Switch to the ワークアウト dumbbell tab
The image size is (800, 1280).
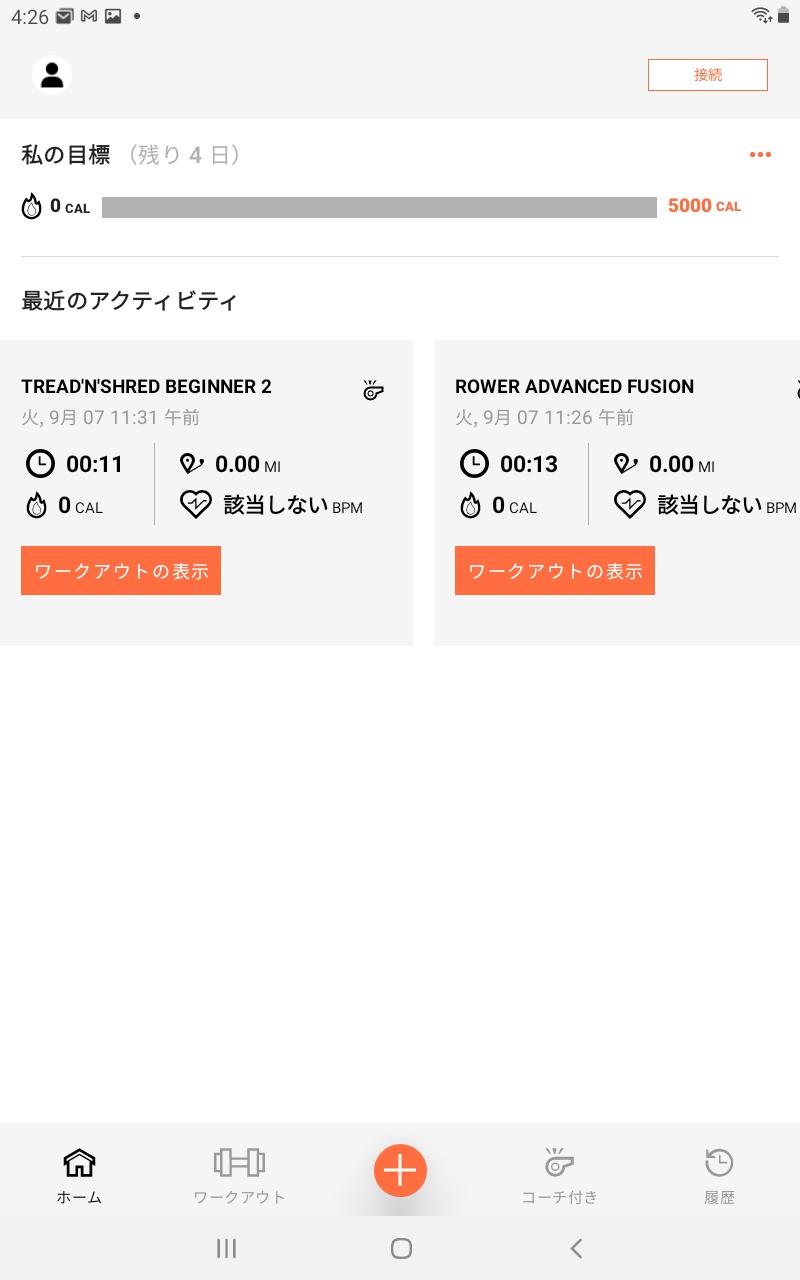(x=239, y=1175)
